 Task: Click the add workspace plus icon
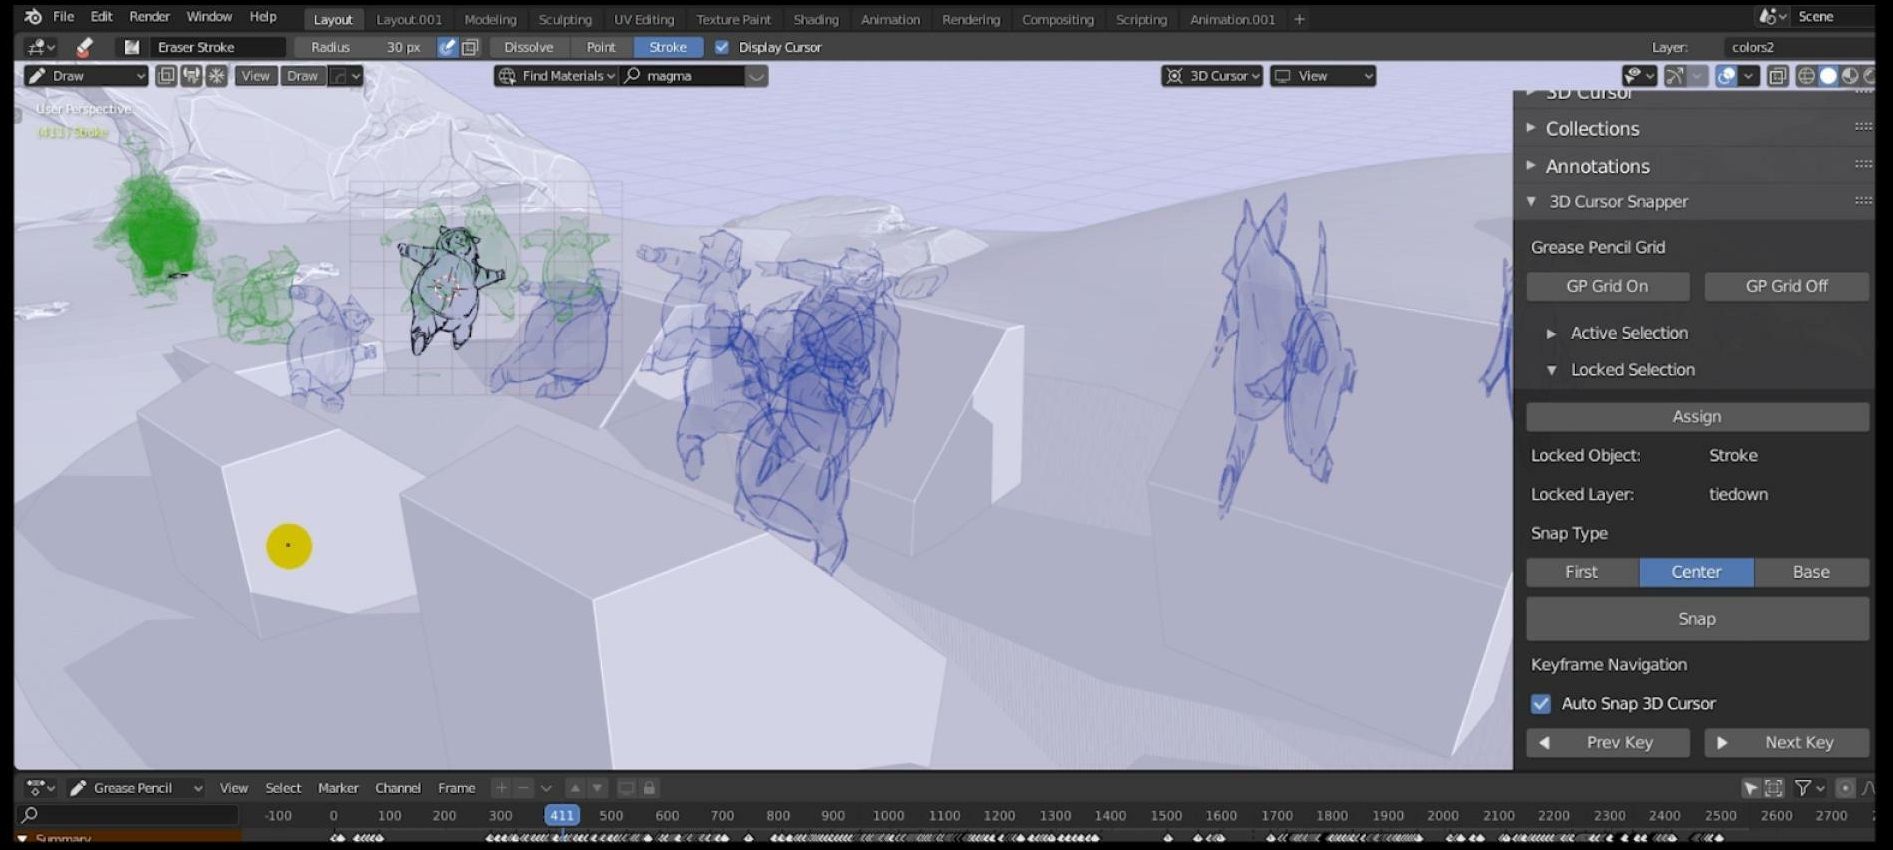pyautogui.click(x=1300, y=19)
